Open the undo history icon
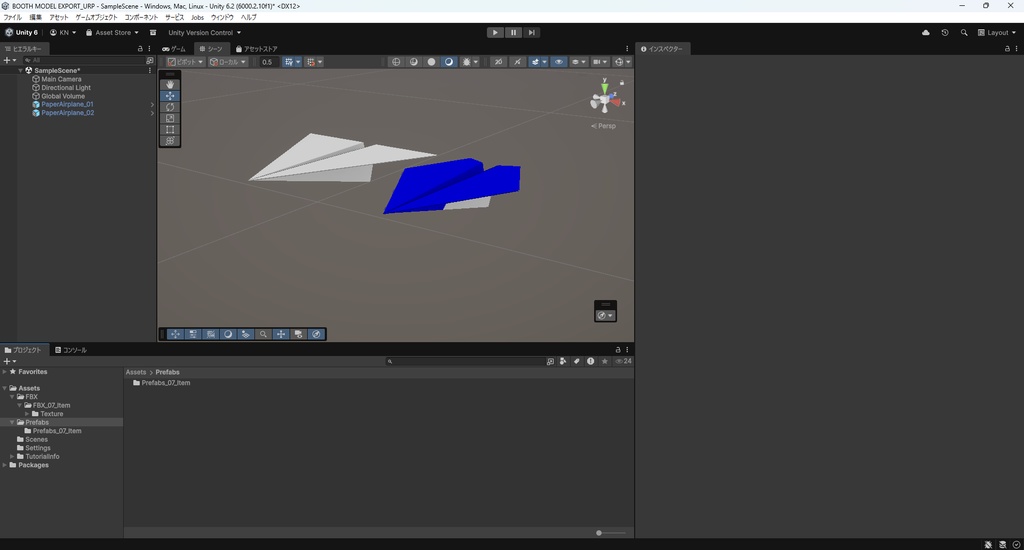 (x=944, y=33)
